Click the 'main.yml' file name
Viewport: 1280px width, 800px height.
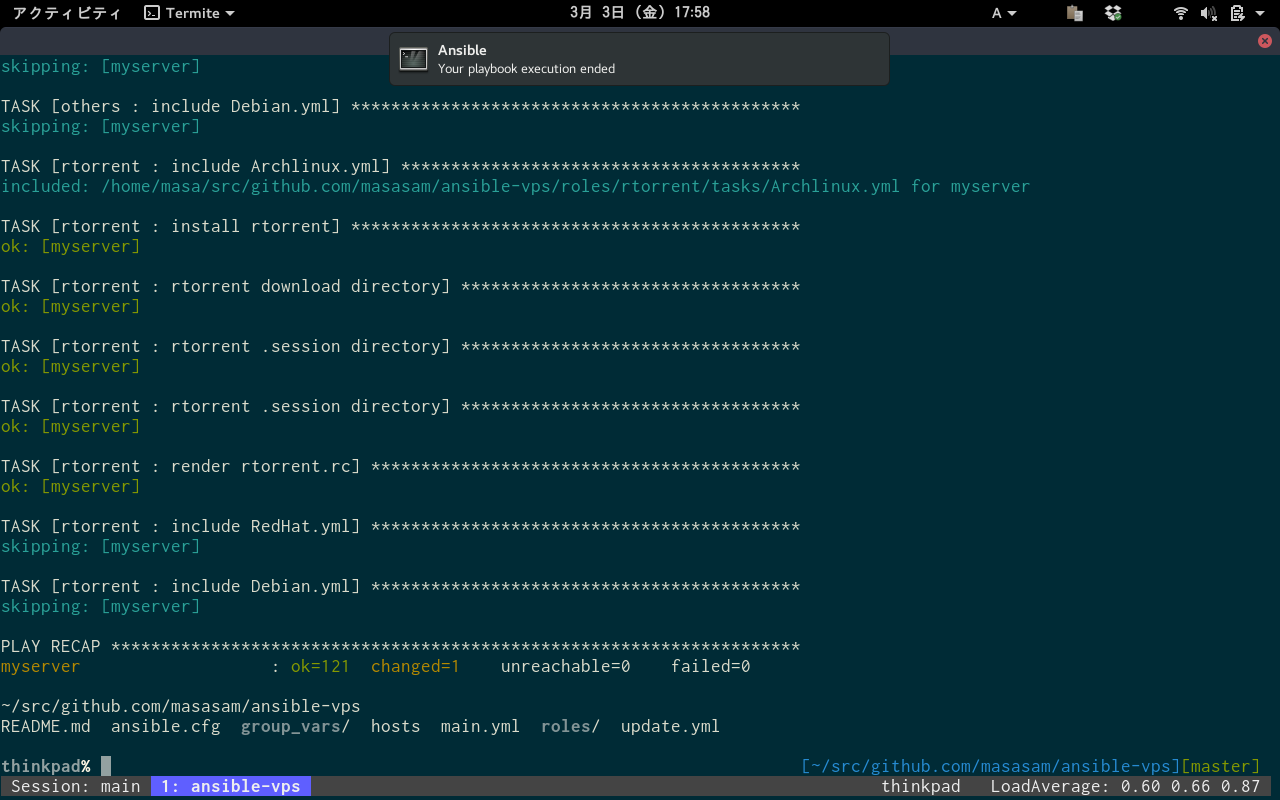[480, 726]
